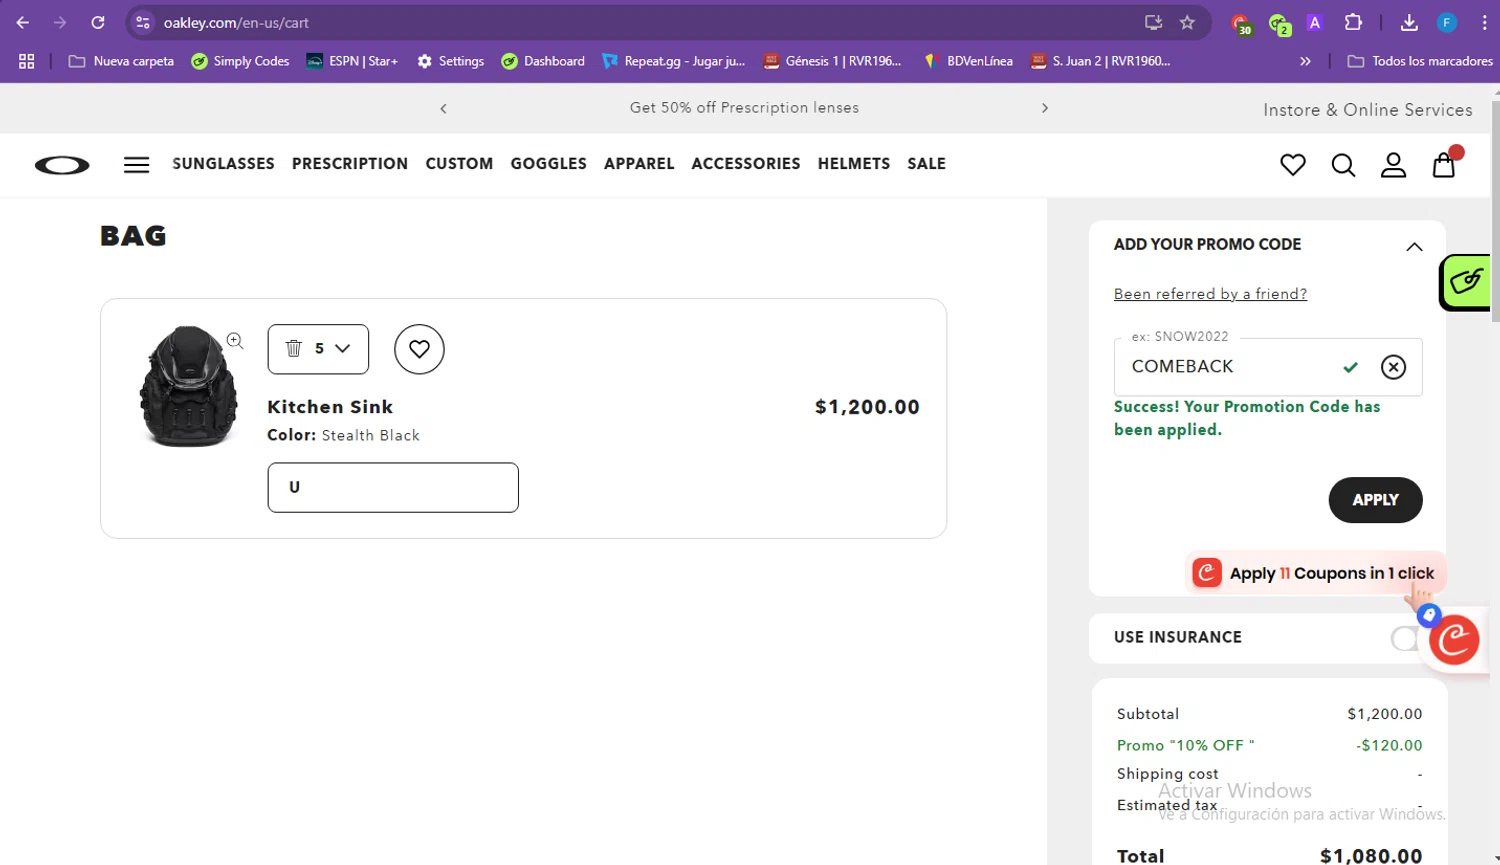Open the Accessories menu
The image size is (1500, 865).
click(x=746, y=164)
